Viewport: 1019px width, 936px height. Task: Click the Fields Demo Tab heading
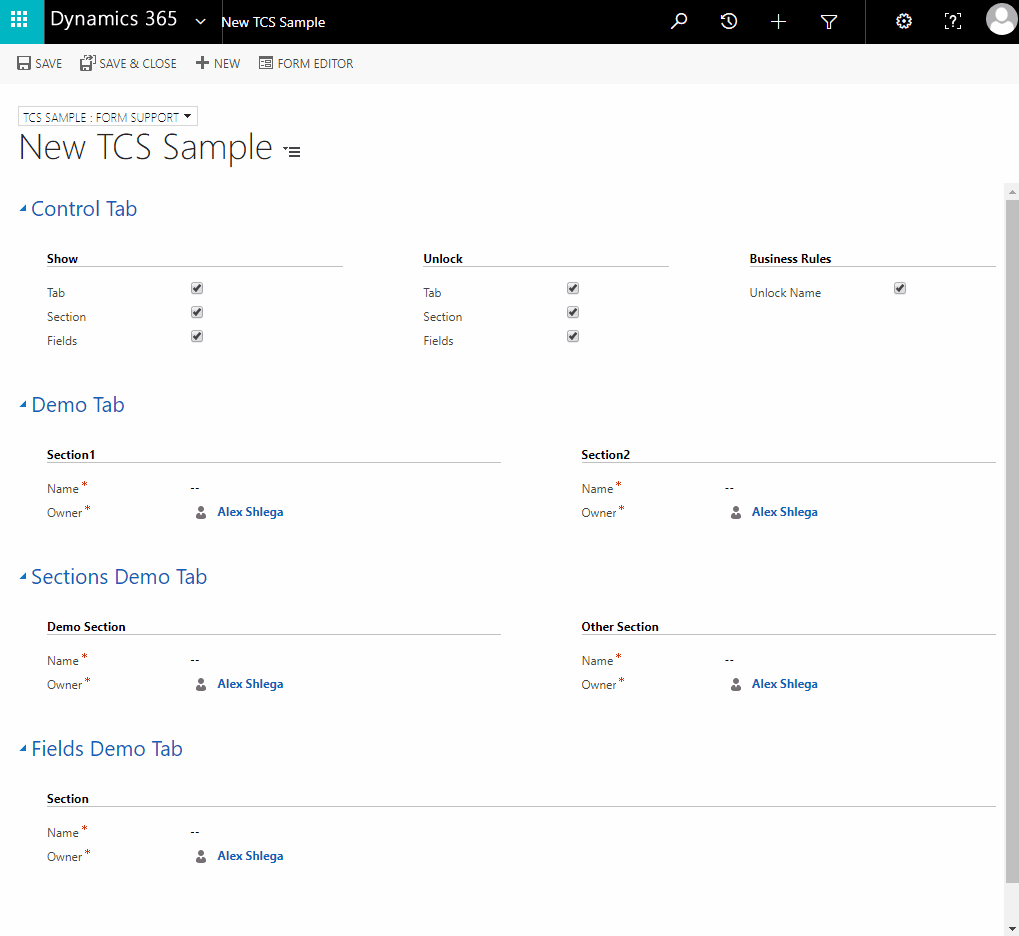point(107,749)
